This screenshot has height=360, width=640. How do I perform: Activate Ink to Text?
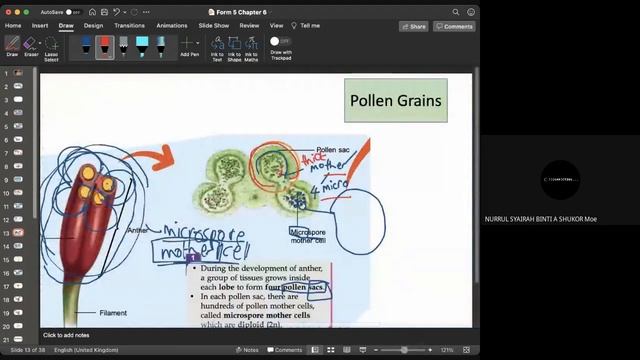[x=217, y=49]
